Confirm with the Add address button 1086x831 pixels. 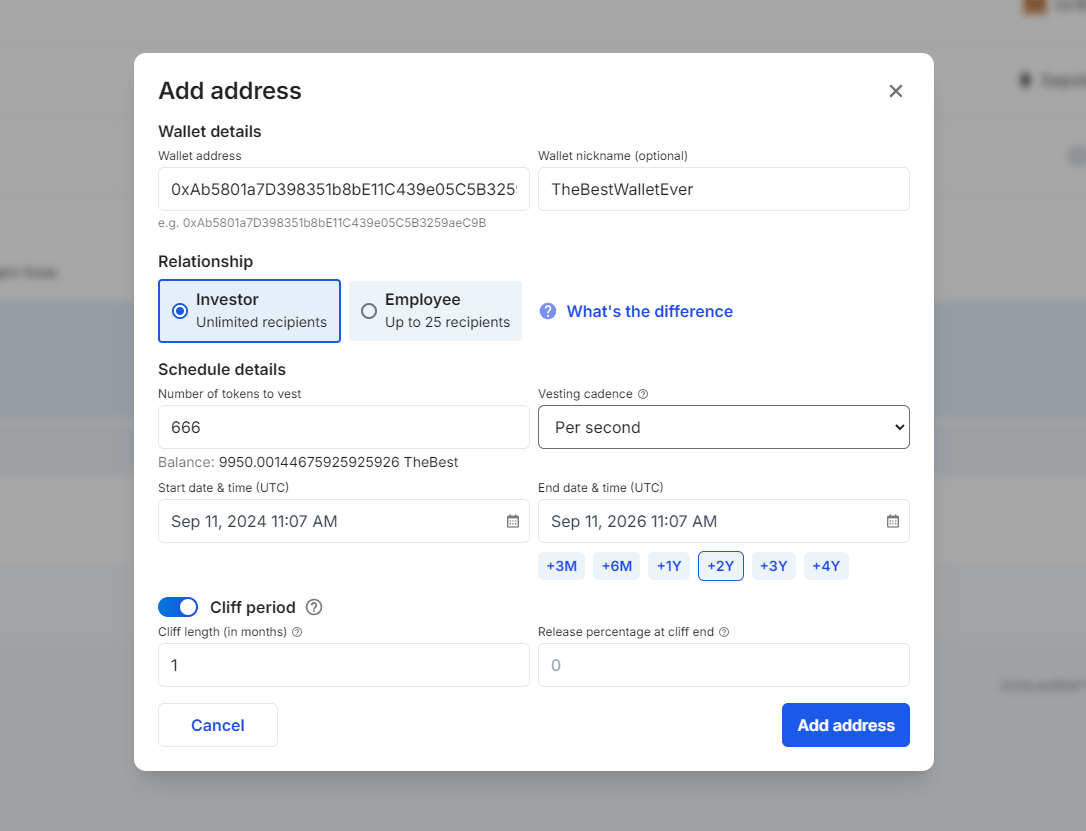pos(845,725)
